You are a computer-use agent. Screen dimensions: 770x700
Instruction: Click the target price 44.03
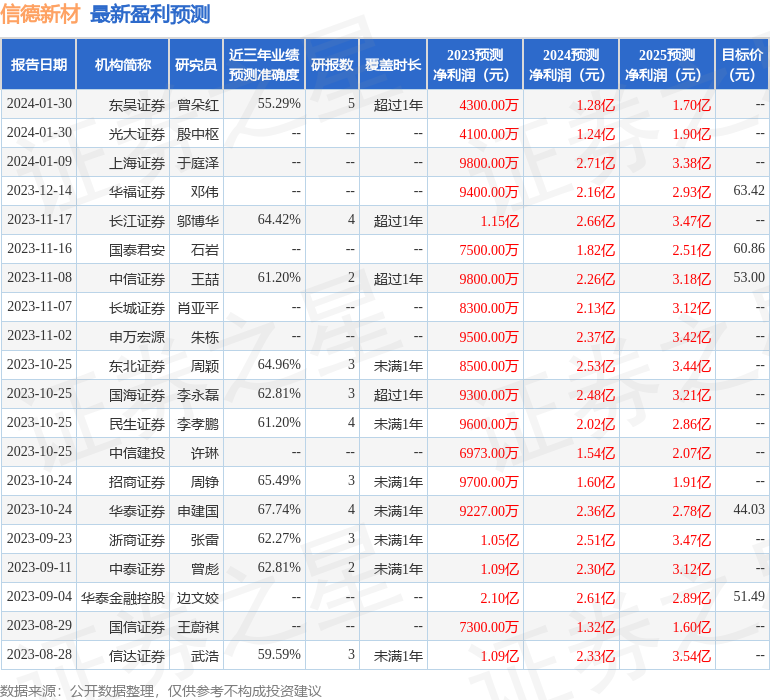pyautogui.click(x=749, y=508)
